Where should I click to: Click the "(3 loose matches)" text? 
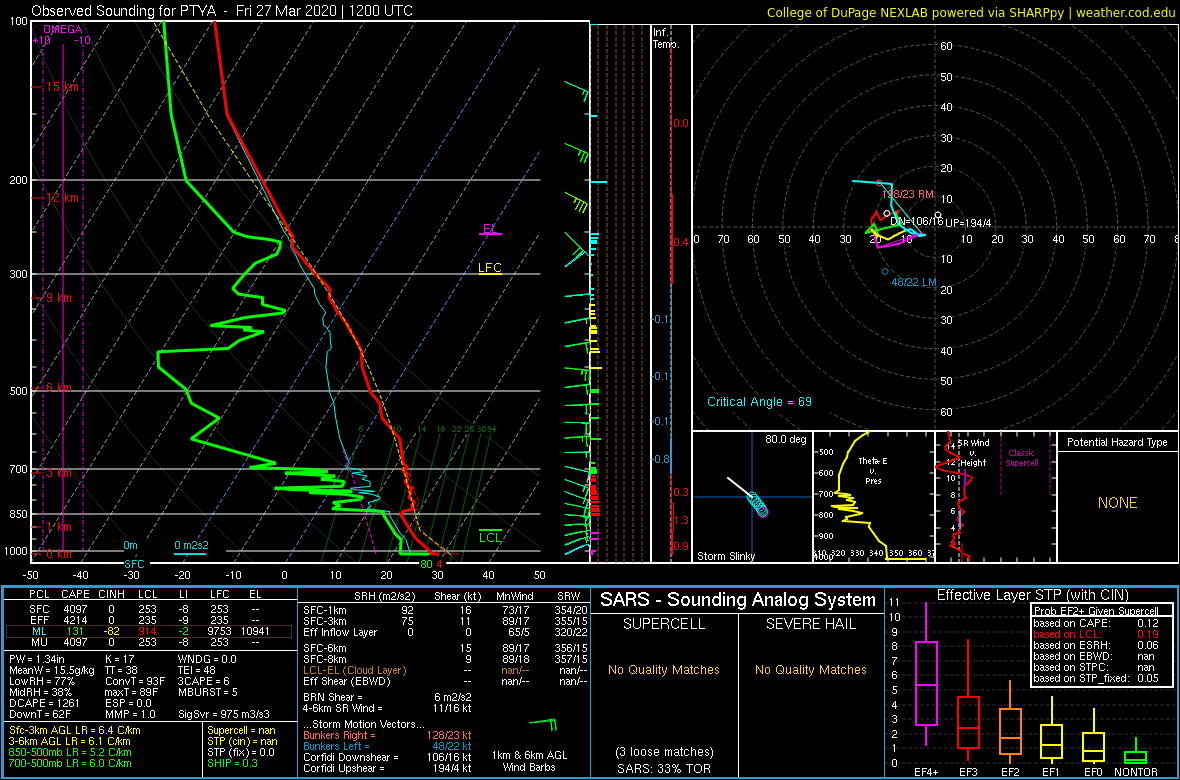pos(663,751)
